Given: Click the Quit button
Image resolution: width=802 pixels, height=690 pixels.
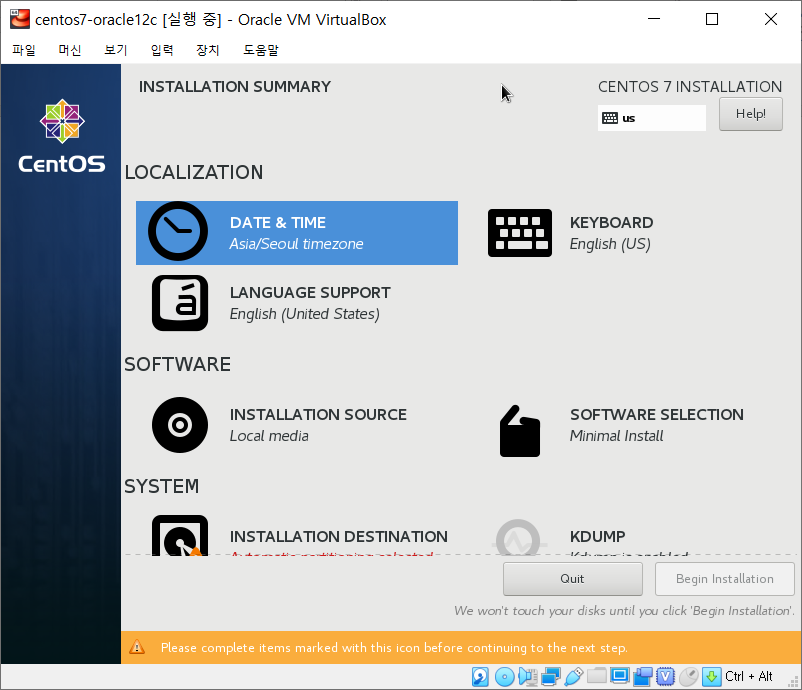Looking at the screenshot, I should pos(572,578).
